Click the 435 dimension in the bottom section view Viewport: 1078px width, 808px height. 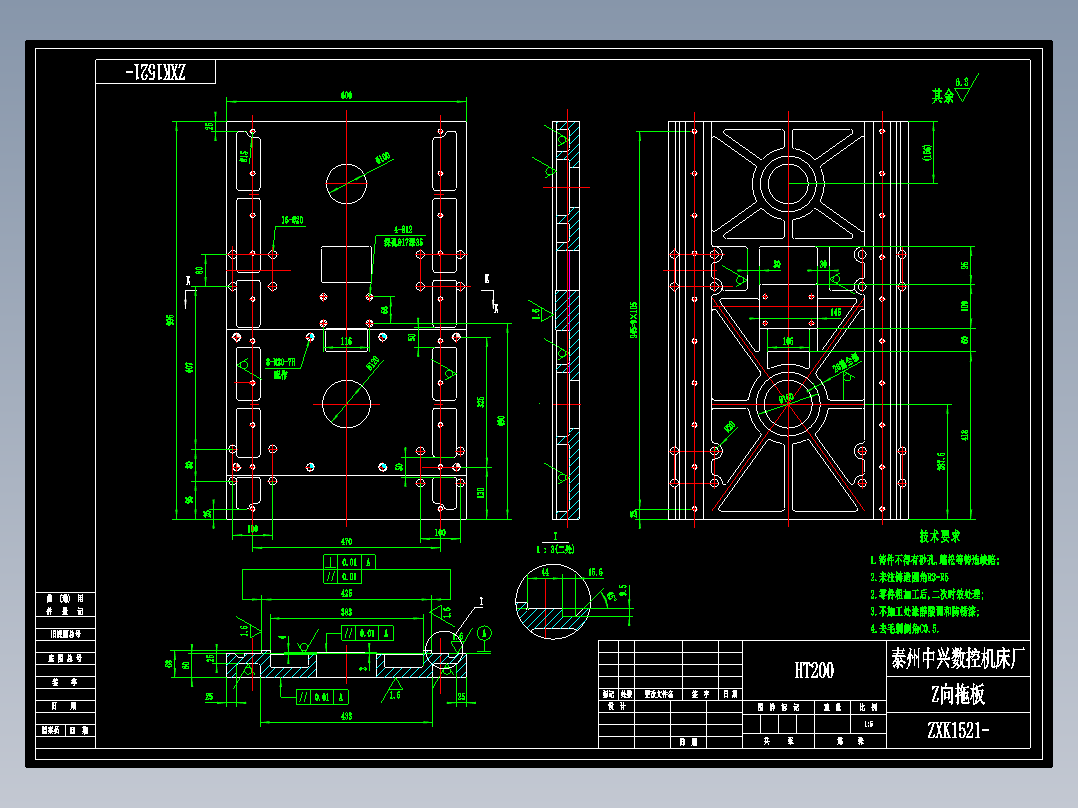346,593
